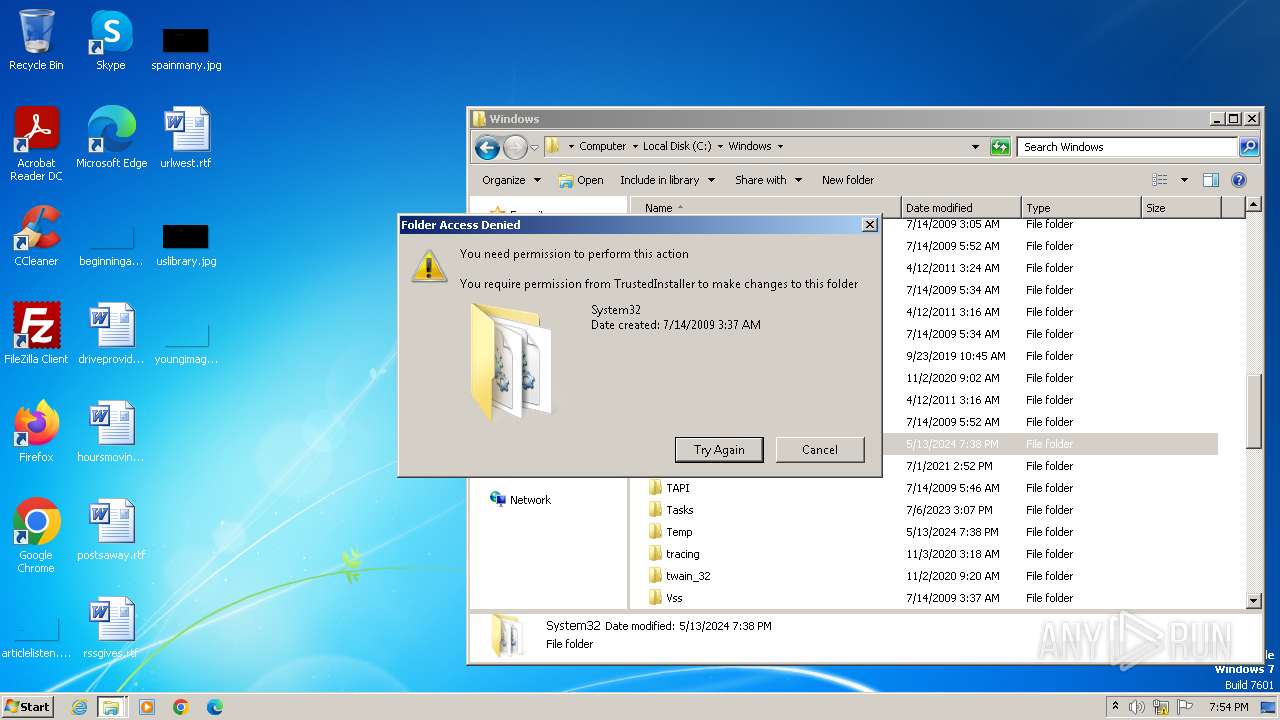
Task: Select the Vss folder row
Action: pyautogui.click(x=932, y=598)
